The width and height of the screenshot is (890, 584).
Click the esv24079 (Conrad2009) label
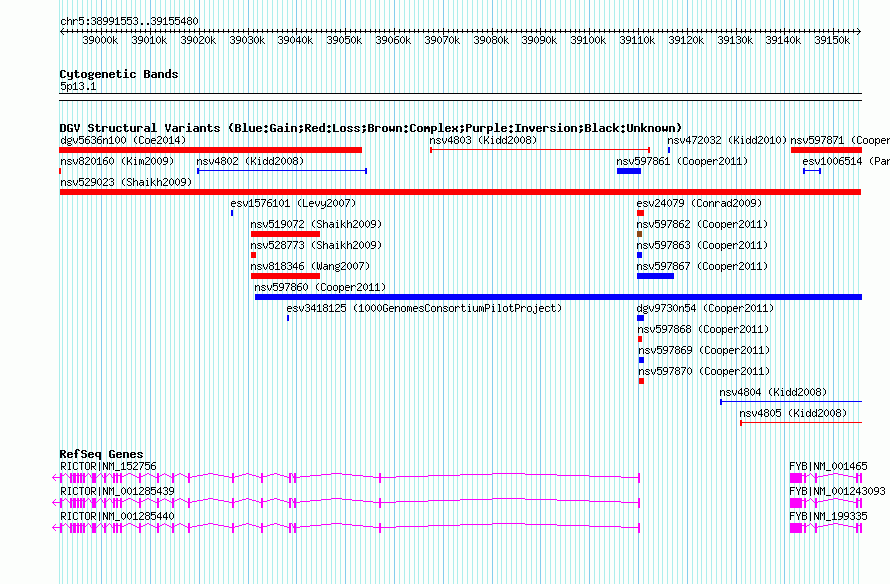699,203
